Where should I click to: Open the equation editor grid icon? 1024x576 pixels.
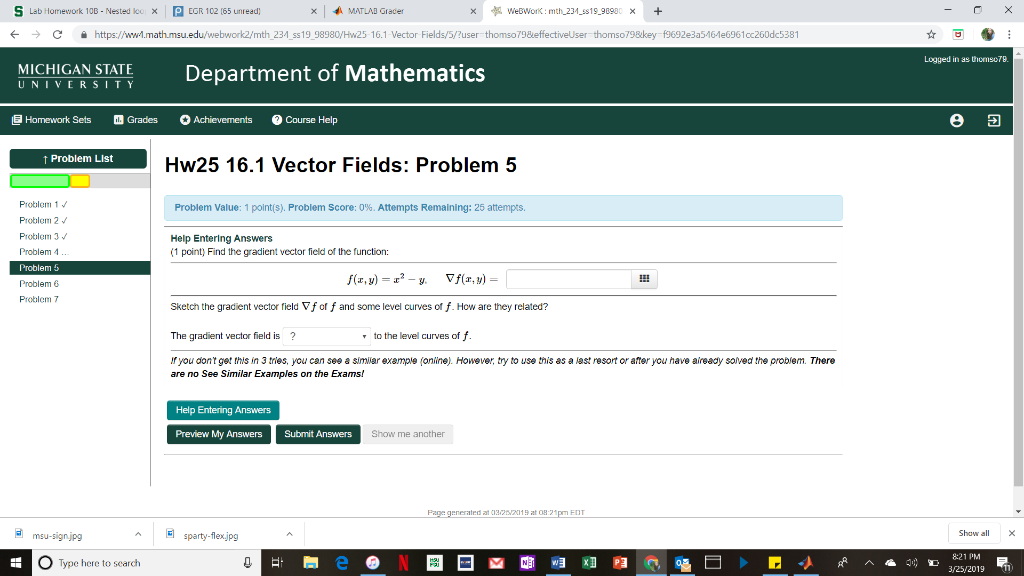644,279
